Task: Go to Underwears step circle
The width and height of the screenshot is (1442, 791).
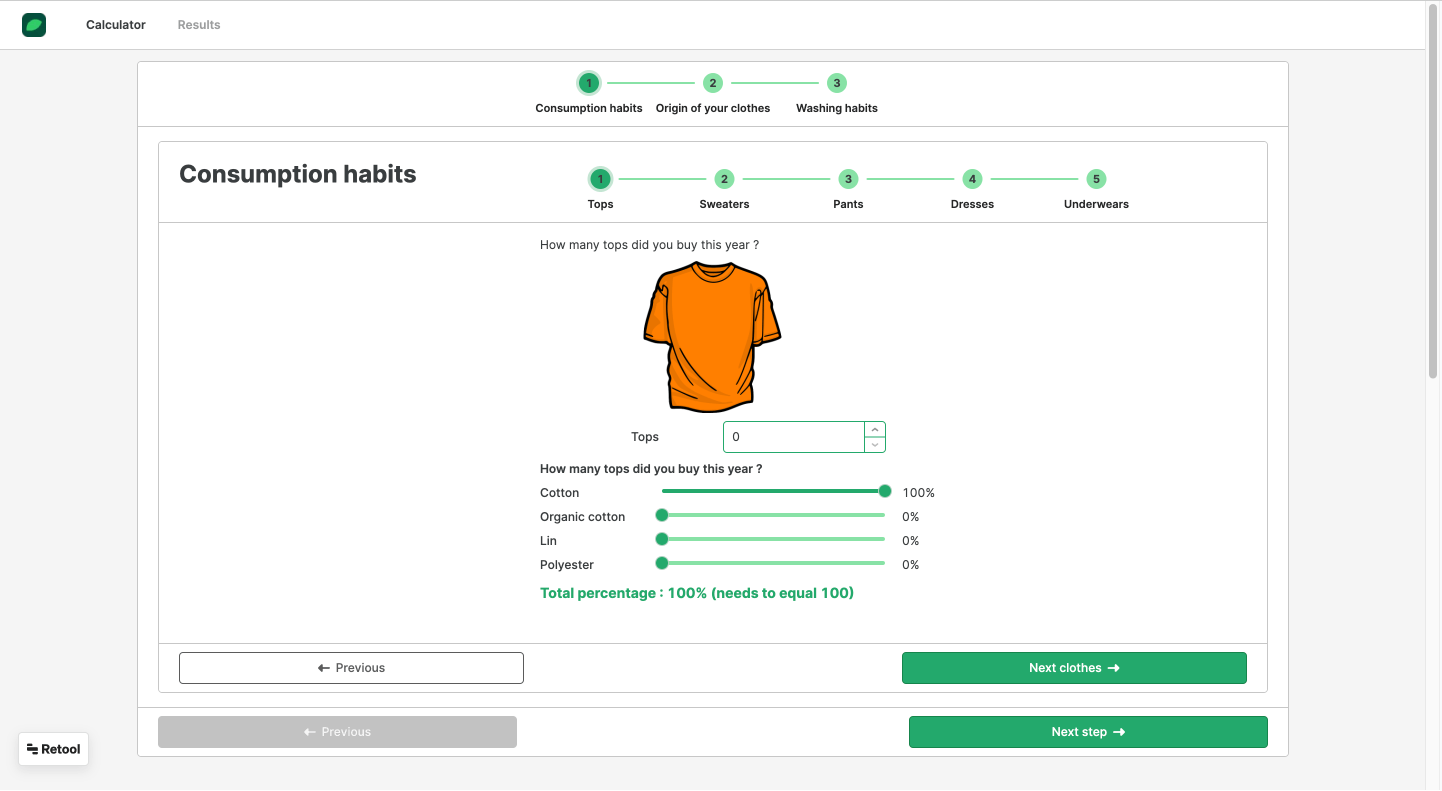Action: click(1096, 179)
